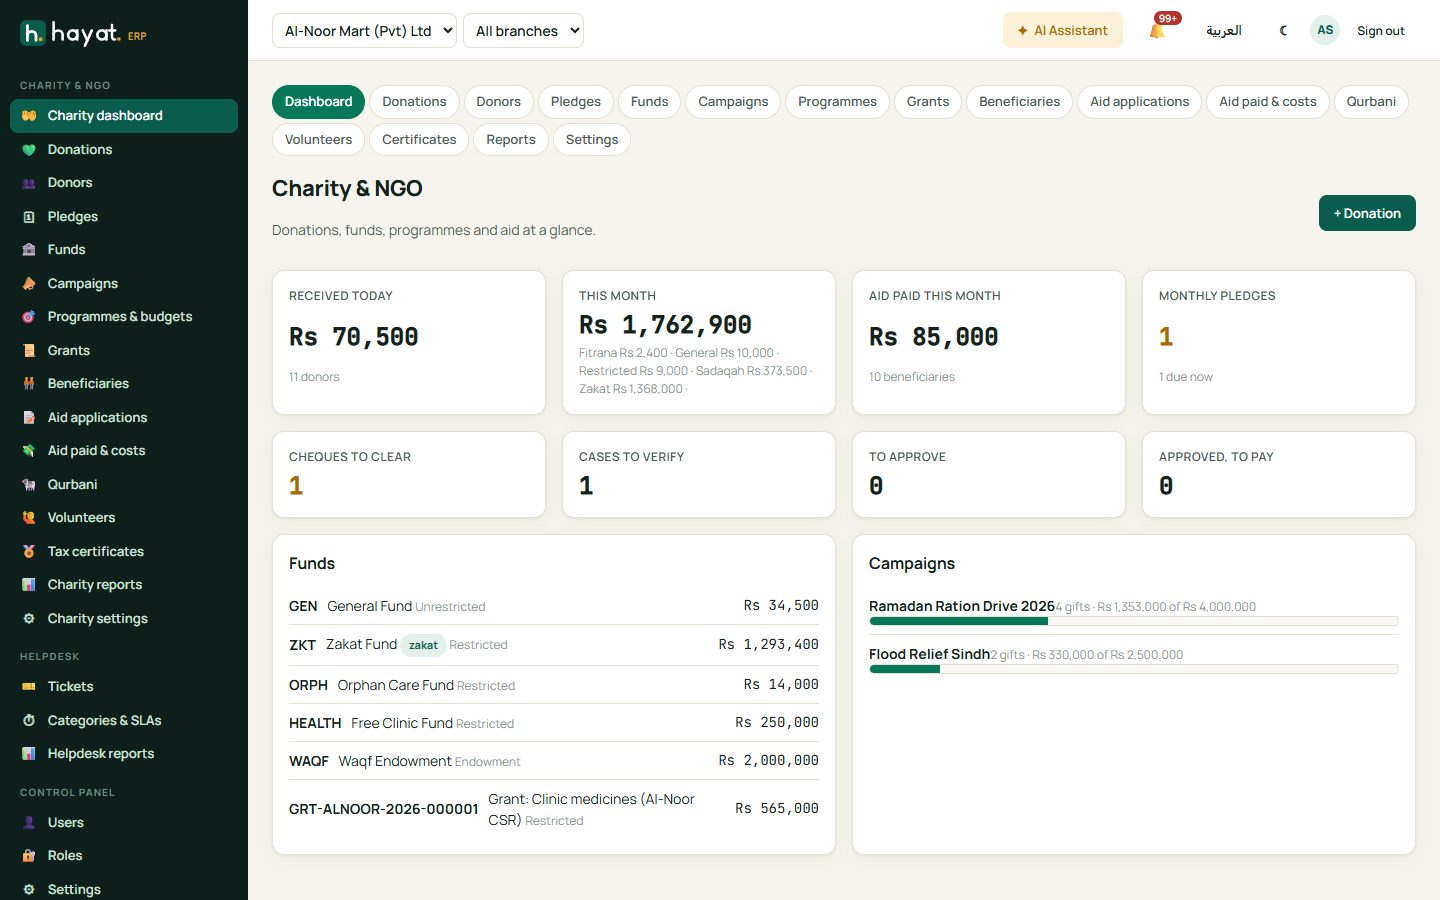
Task: Click Roles icon in Control Panel
Action: point(29,856)
